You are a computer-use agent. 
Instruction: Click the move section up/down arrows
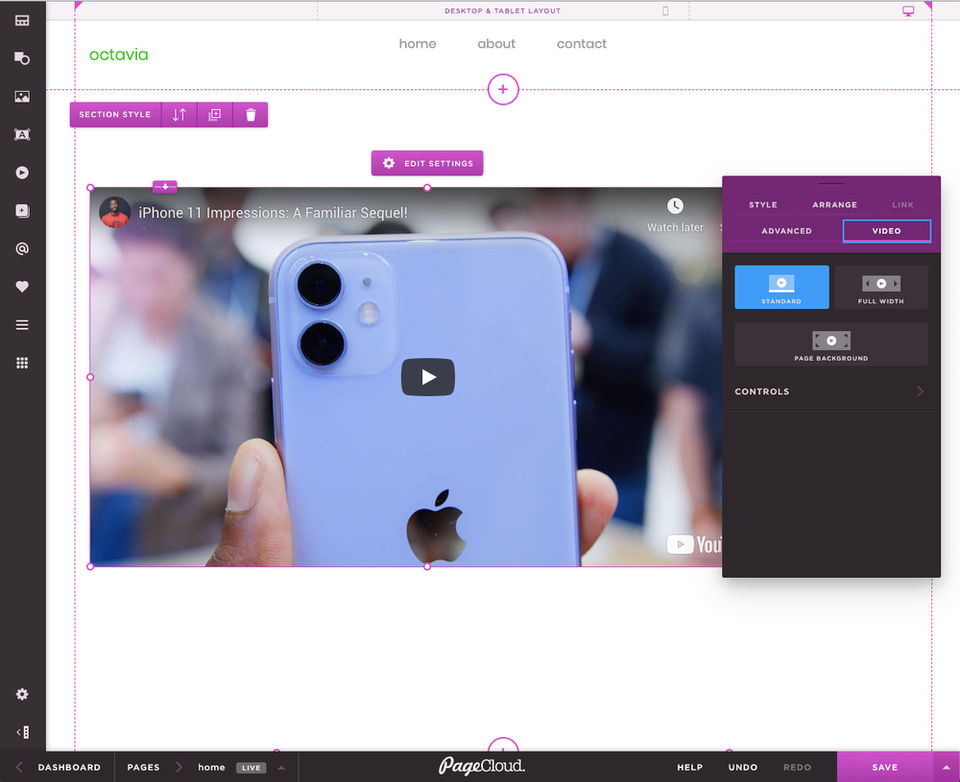point(179,115)
